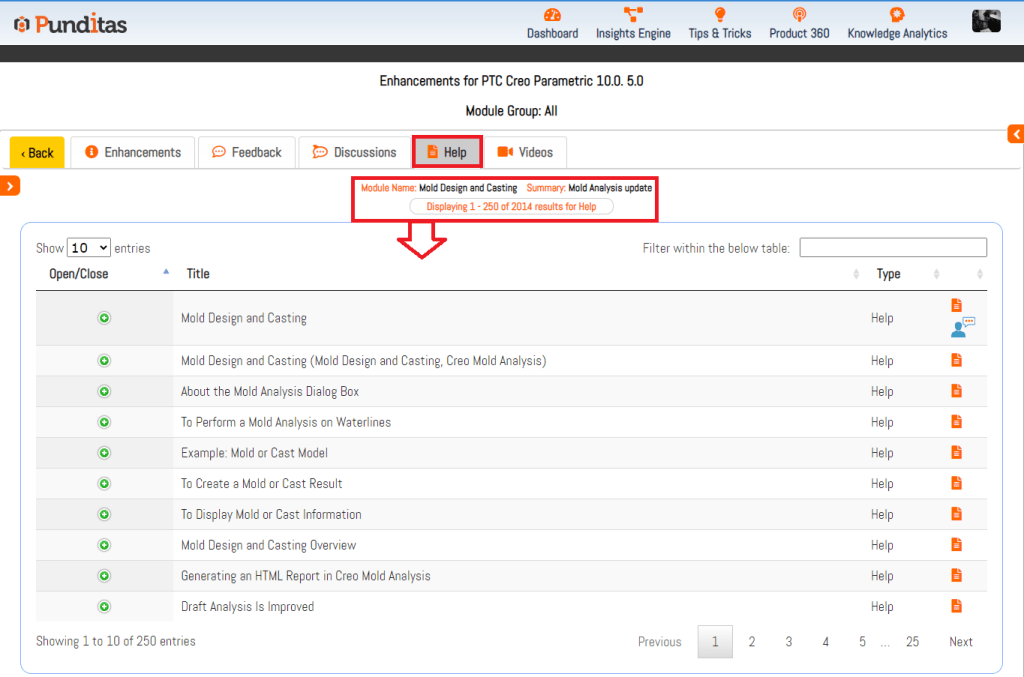Open the Show entries dropdown
1024x677 pixels.
89,248
